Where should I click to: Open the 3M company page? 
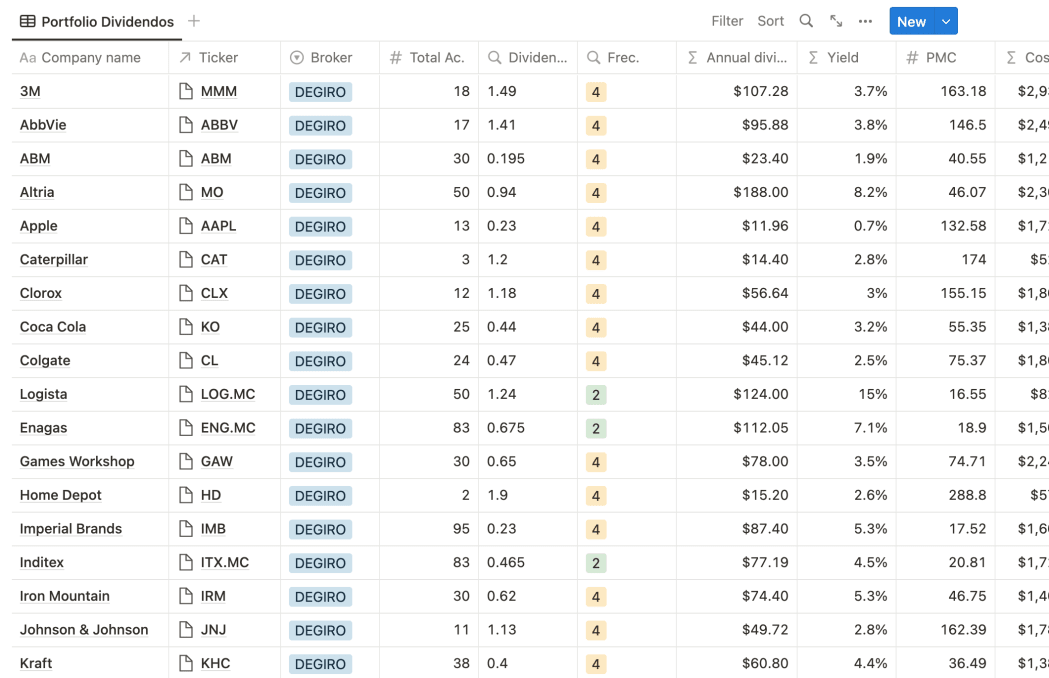(30, 91)
